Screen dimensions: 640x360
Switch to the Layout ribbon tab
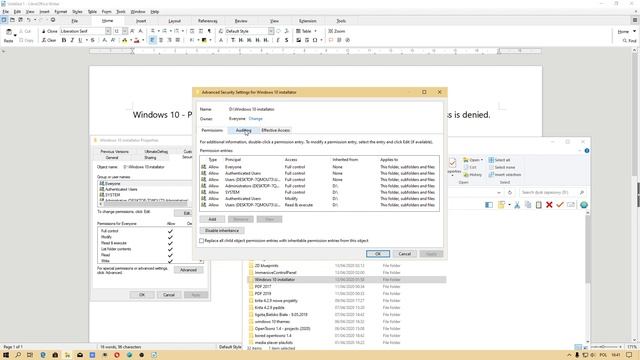[x=174, y=21]
